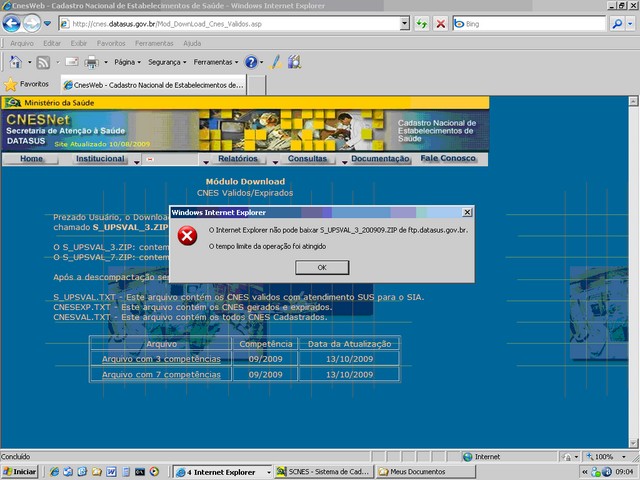Expand the address bar URL dropdown

(x=404, y=23)
